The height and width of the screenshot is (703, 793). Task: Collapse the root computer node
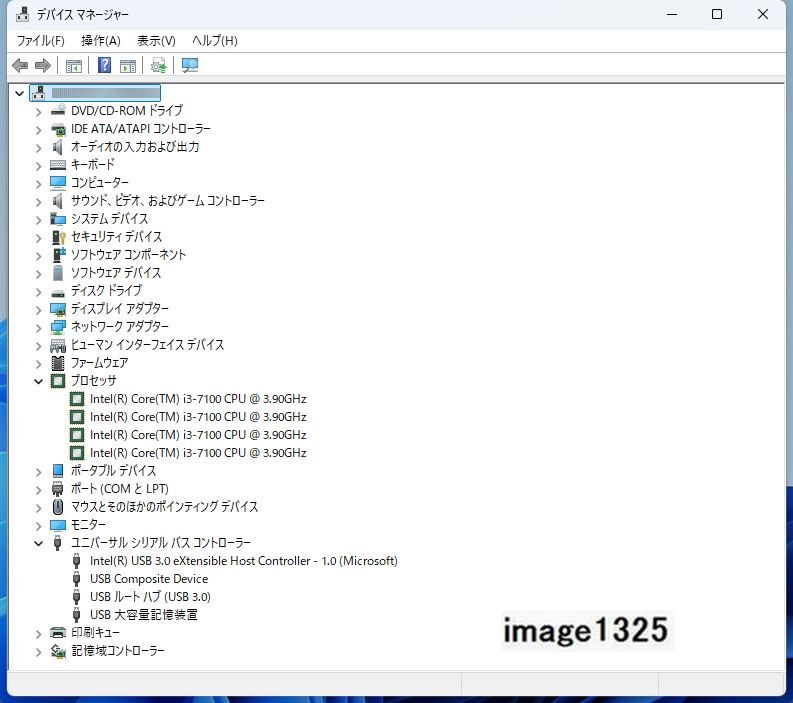[20, 93]
